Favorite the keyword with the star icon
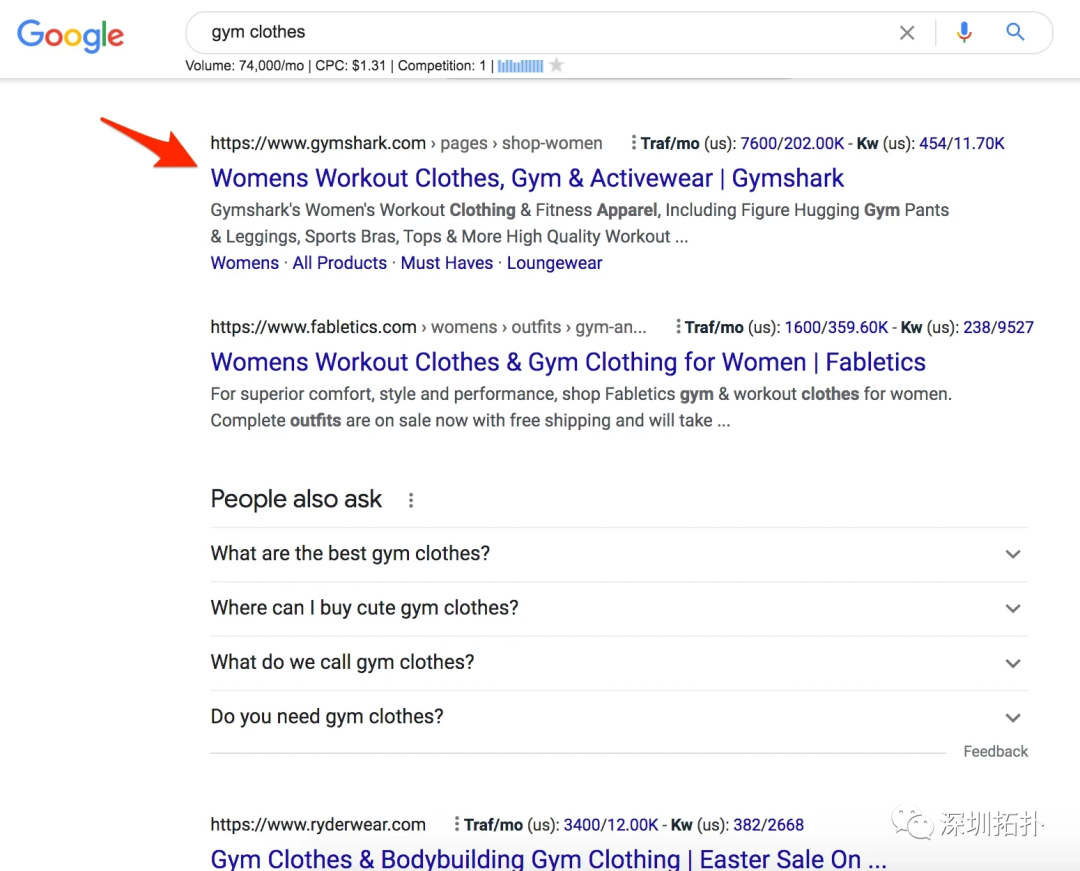 point(557,65)
